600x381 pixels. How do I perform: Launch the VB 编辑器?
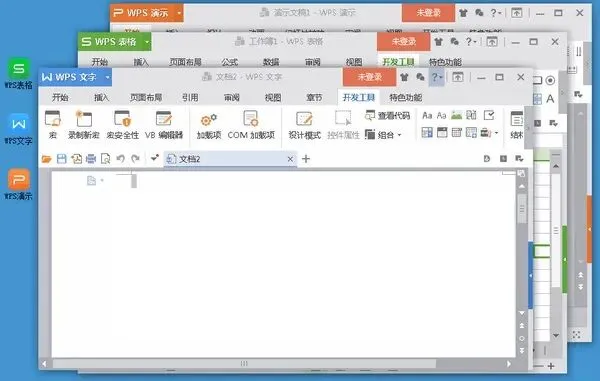pyautogui.click(x=164, y=125)
